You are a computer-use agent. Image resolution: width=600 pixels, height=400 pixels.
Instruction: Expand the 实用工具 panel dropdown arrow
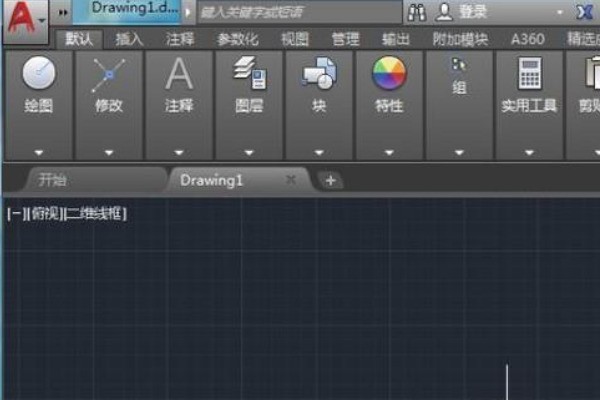(529, 152)
